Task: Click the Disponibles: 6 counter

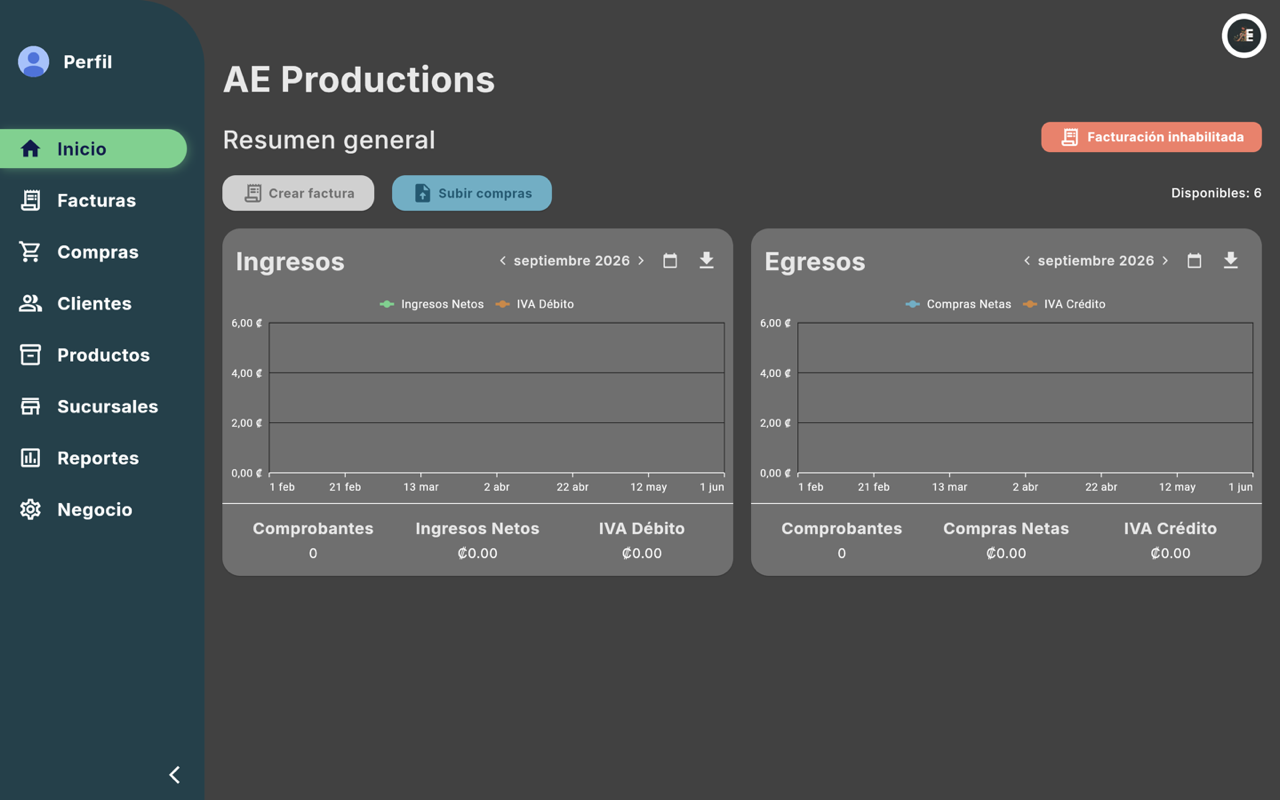Action: [x=1216, y=193]
